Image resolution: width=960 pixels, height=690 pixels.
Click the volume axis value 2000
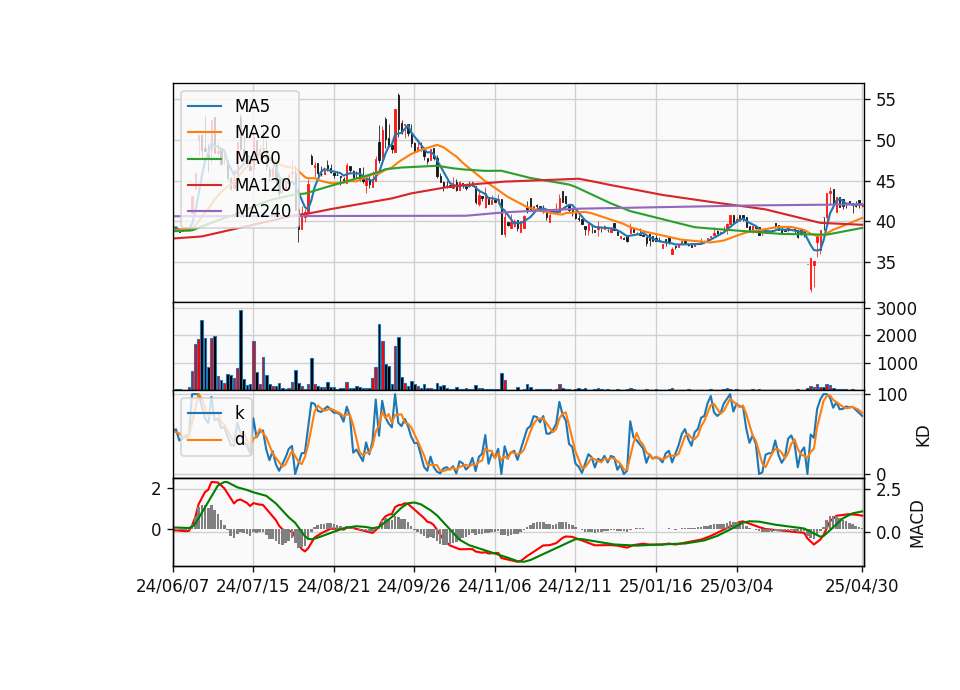[896, 336]
